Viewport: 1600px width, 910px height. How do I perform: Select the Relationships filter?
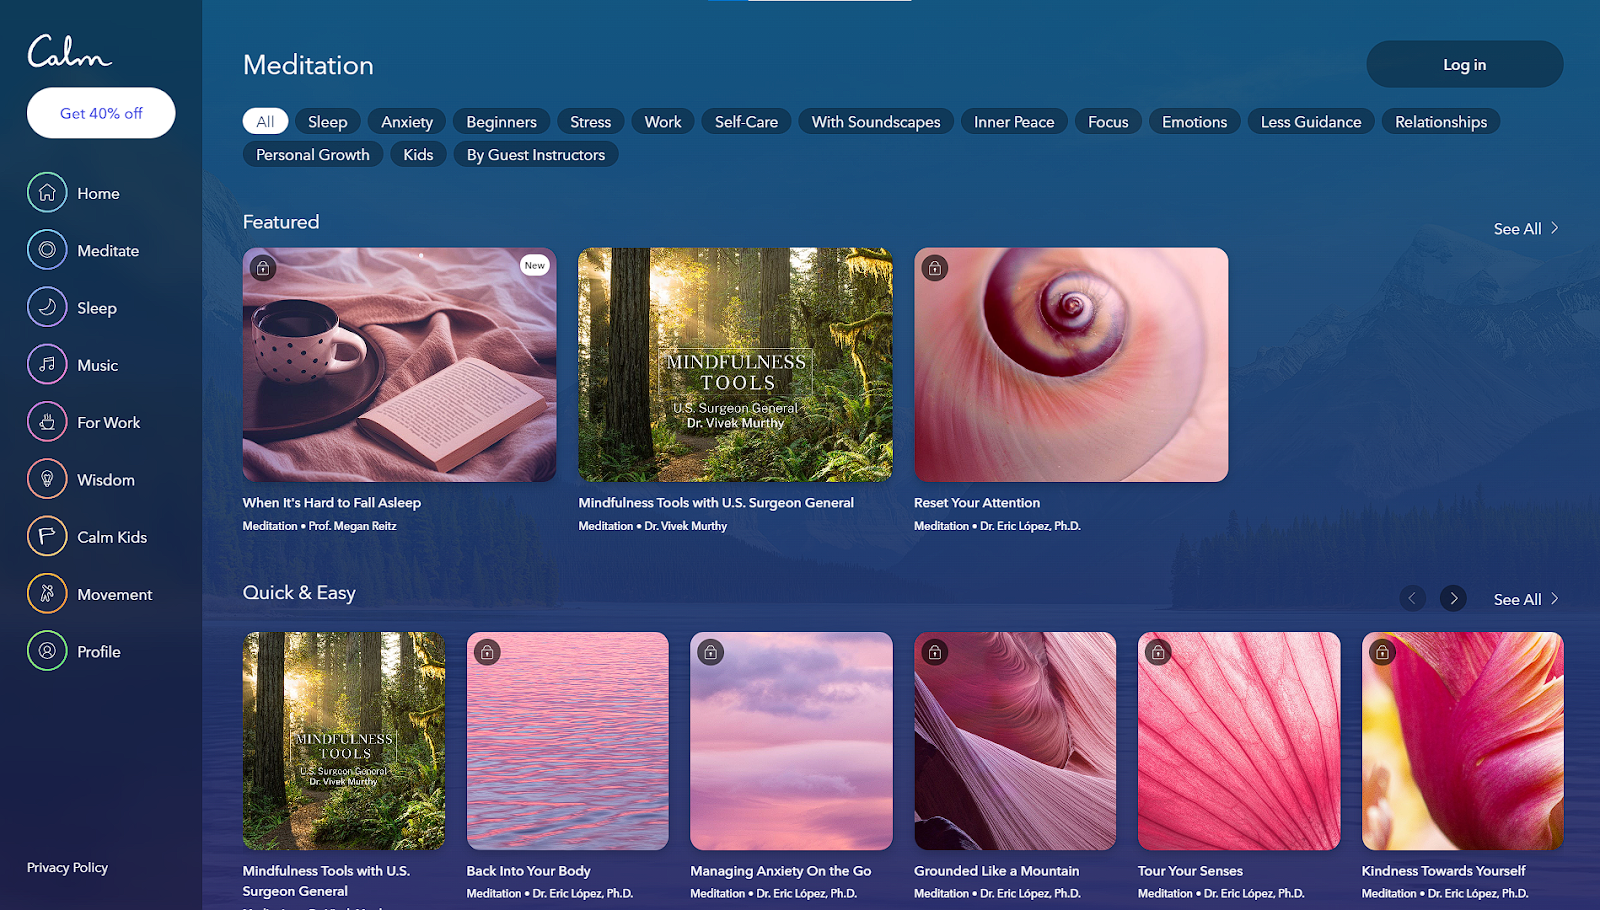(1441, 121)
